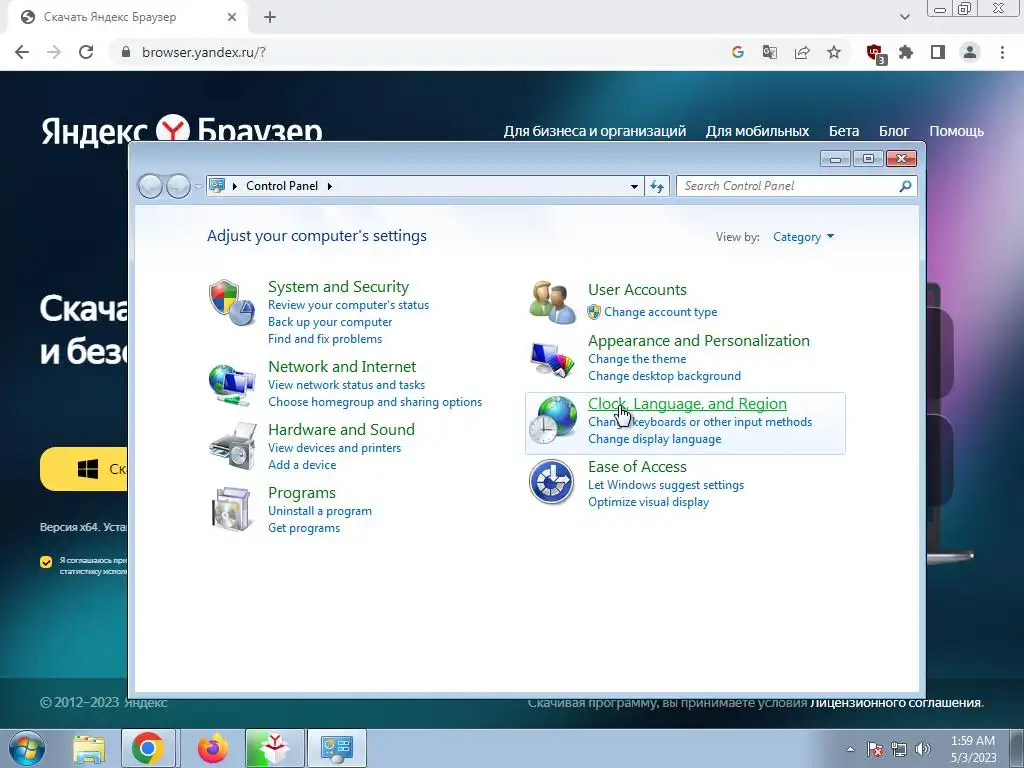Click the taskbar clock showing 1:59 AM
Image resolution: width=1024 pixels, height=768 pixels.
pyautogui.click(x=972, y=749)
